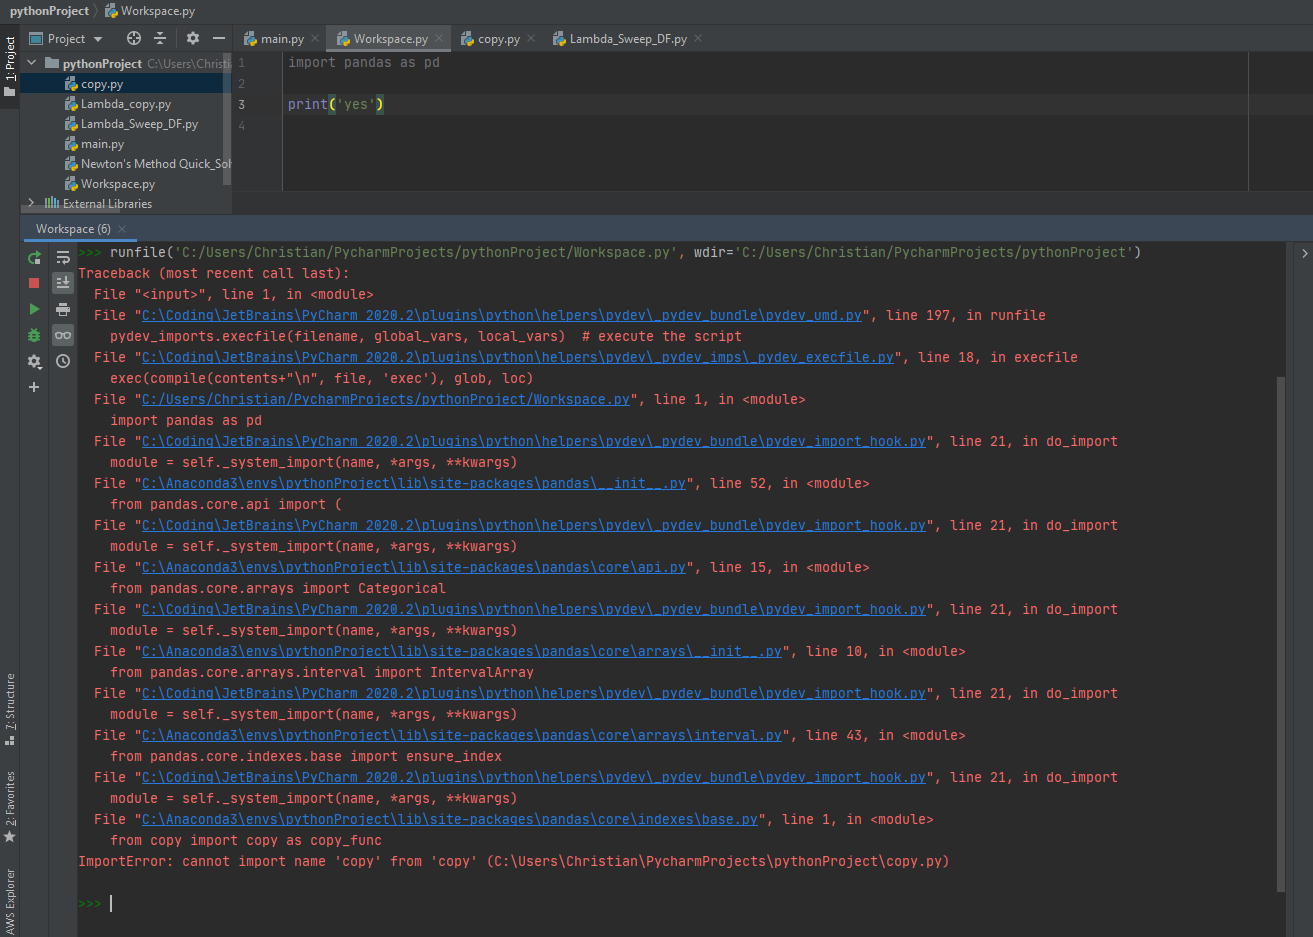Open console command history clock icon
Viewport: 1313px width, 937px height.
point(63,361)
